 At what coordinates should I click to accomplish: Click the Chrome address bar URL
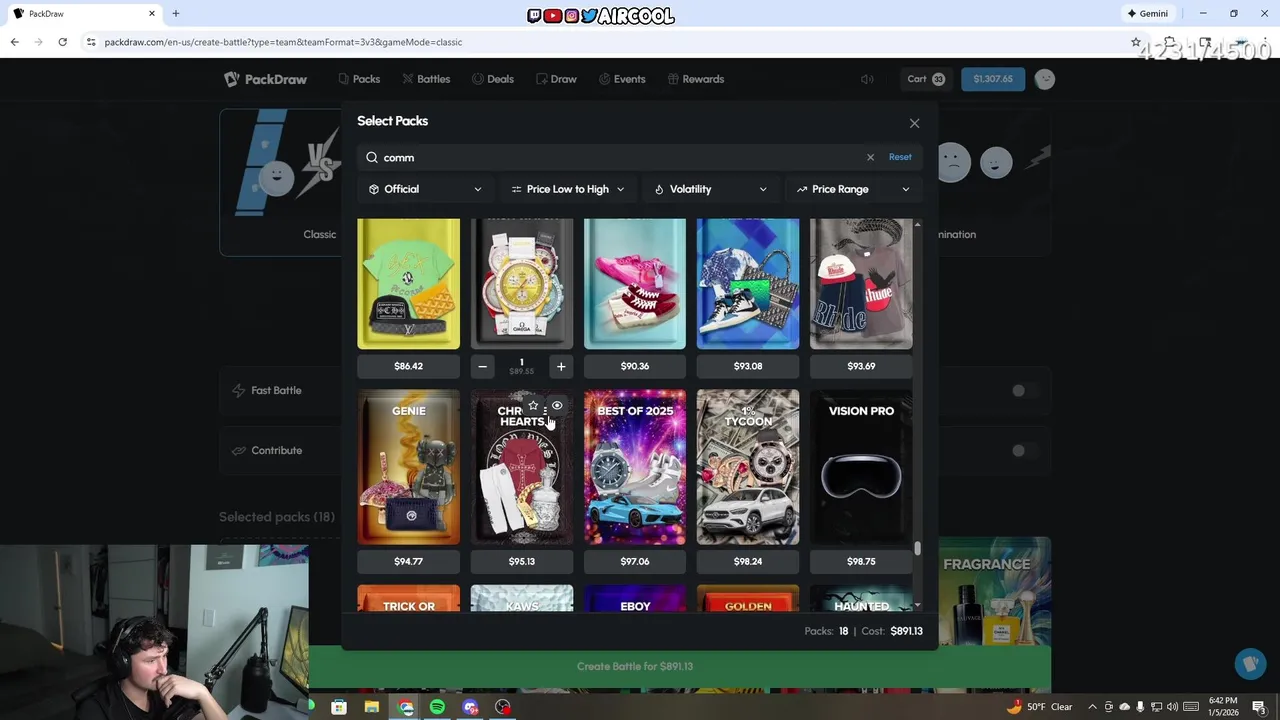point(283,42)
